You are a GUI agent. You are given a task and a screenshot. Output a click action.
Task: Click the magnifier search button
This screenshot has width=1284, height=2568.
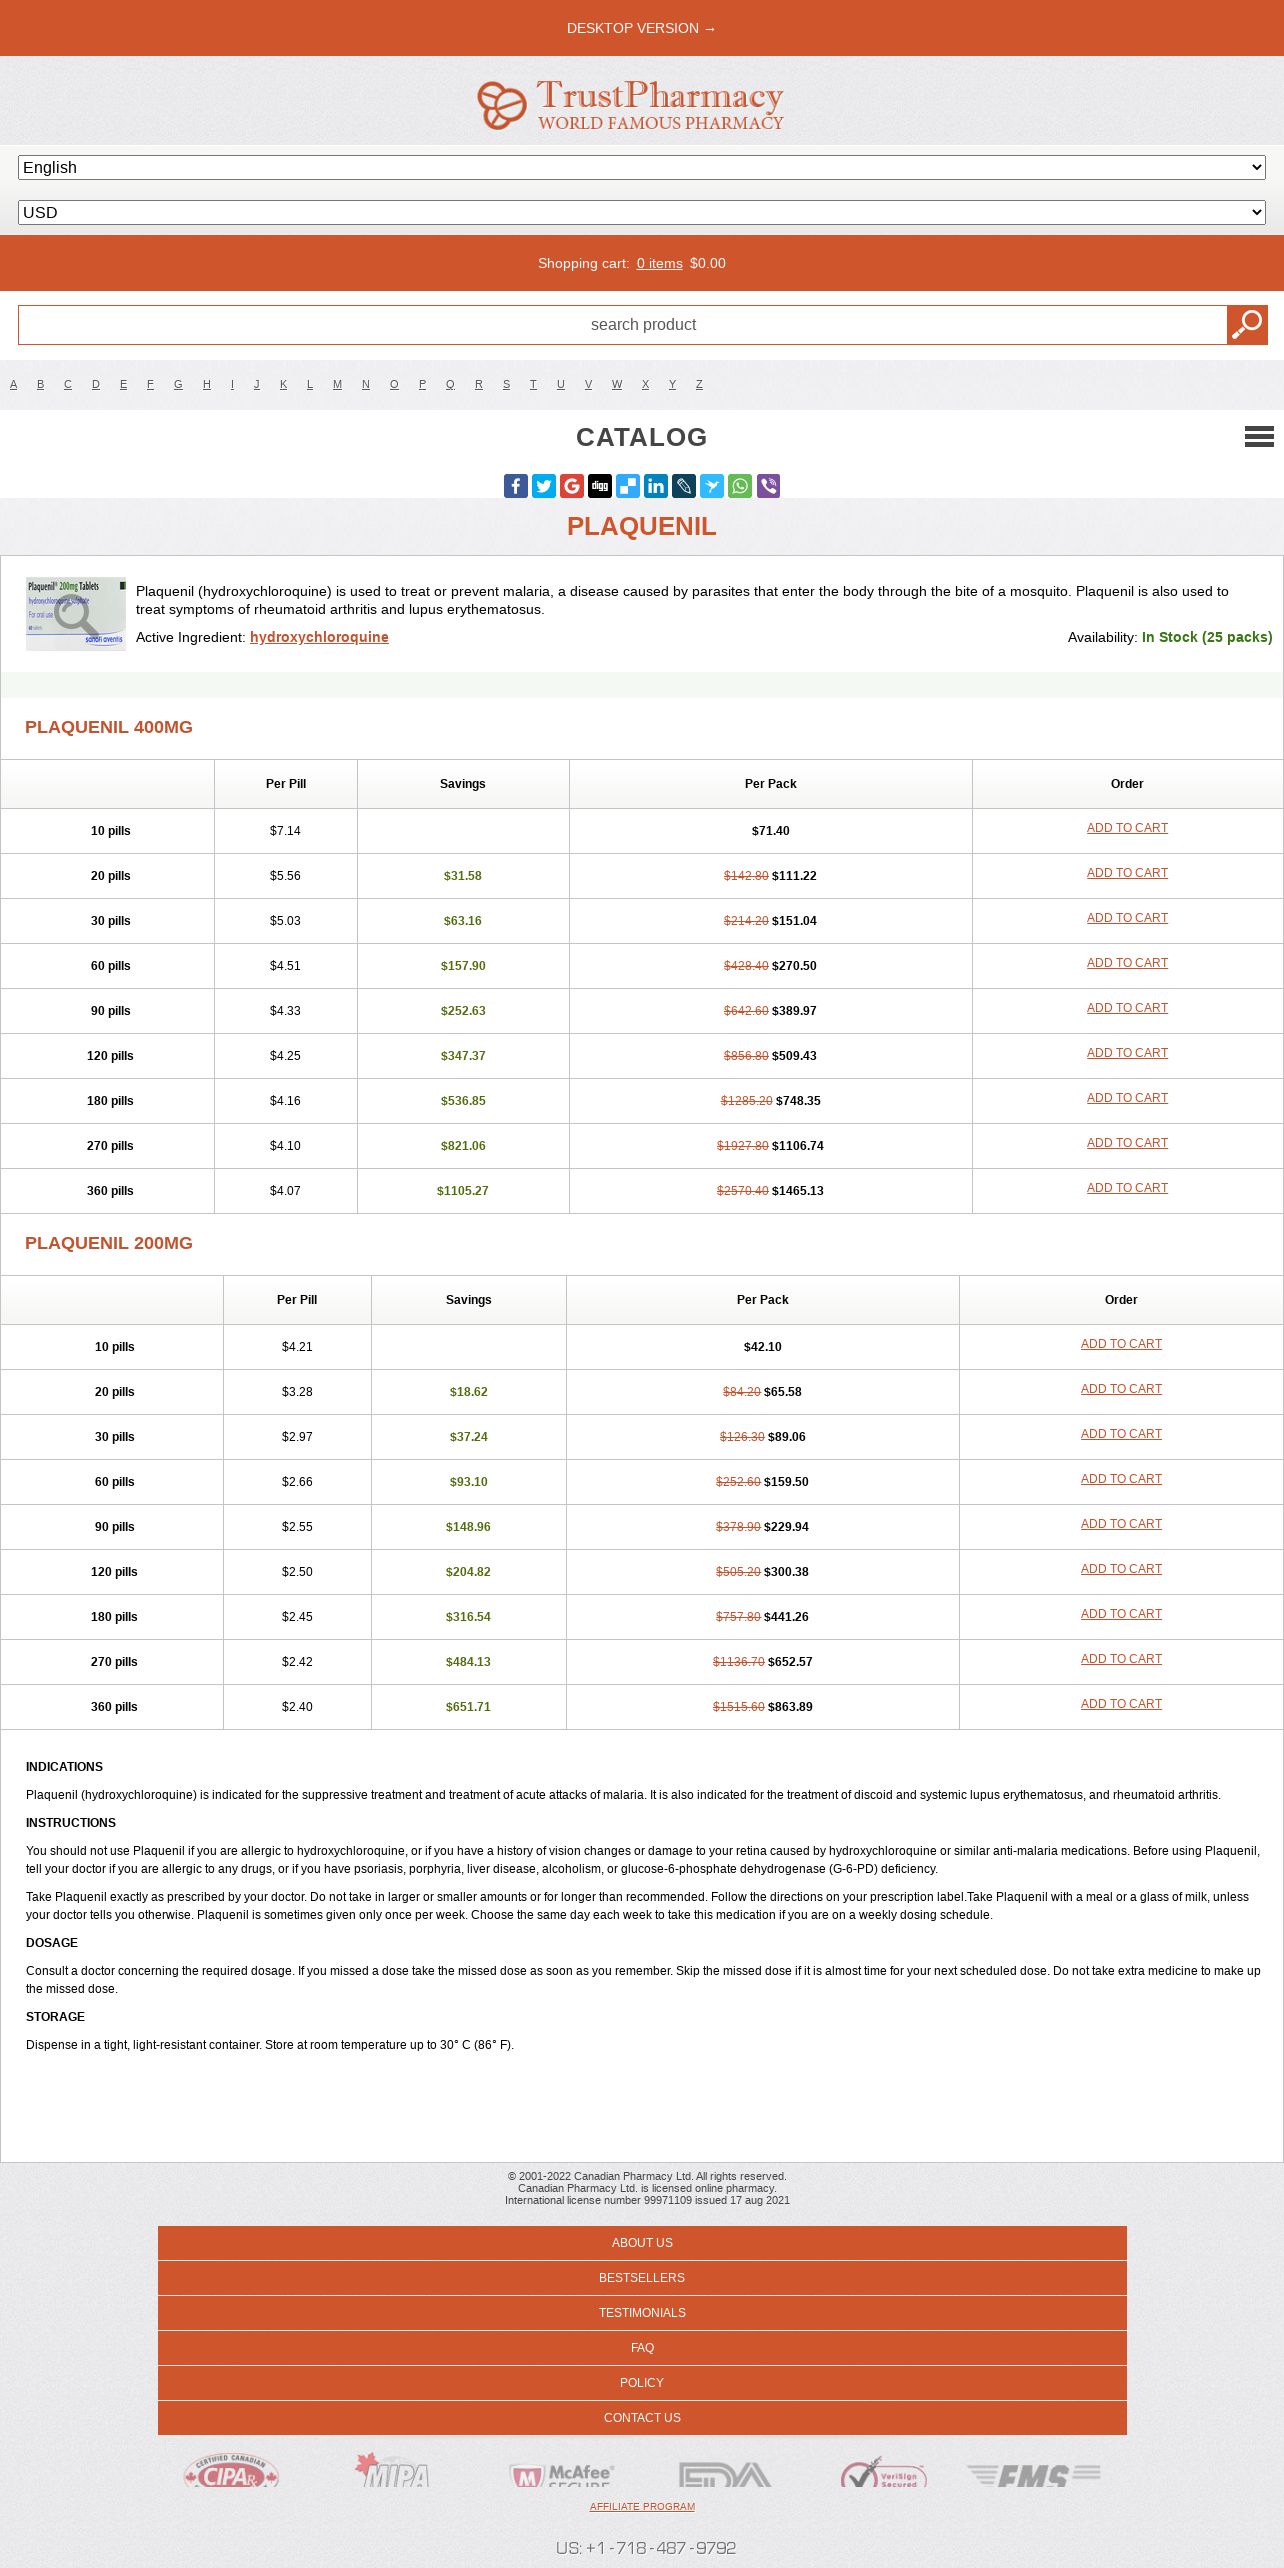1247,325
